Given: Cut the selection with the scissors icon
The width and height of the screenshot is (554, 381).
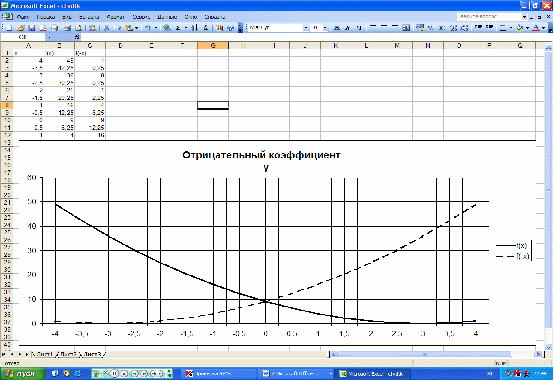Looking at the screenshot, I should click(x=107, y=28).
